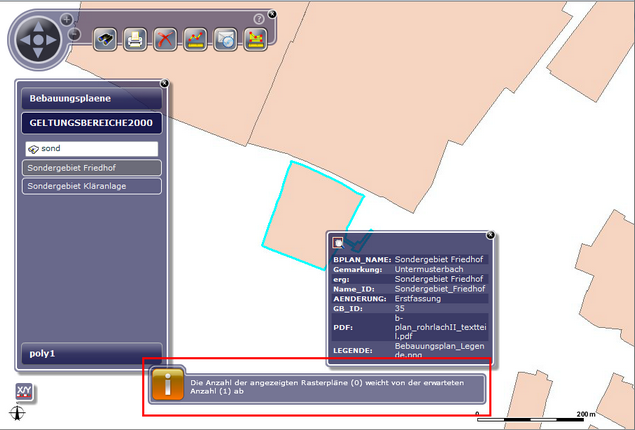The height and width of the screenshot is (430, 635).
Task: Zoom in with the plus button
Action: pyautogui.click(x=66, y=19)
